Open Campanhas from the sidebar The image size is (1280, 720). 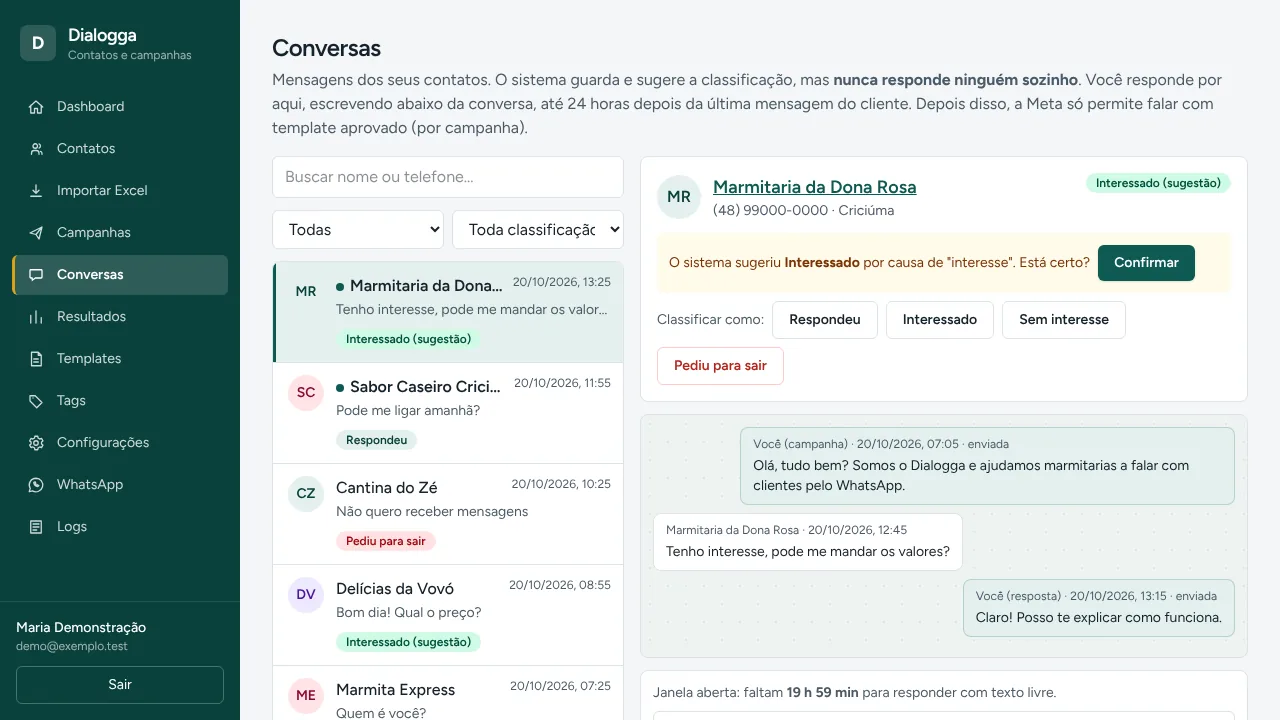click(x=120, y=233)
